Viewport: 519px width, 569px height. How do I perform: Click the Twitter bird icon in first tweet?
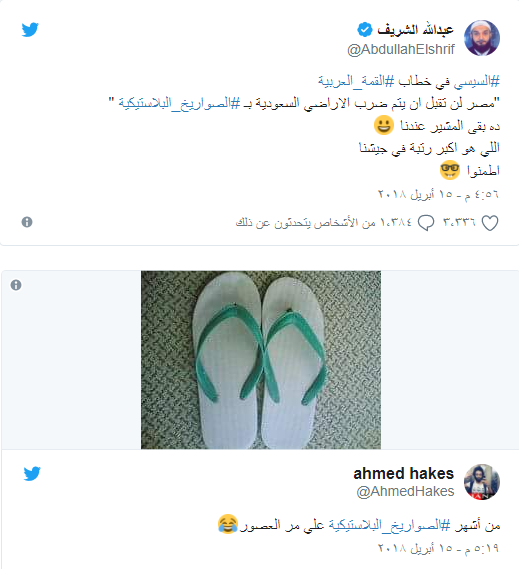30,30
